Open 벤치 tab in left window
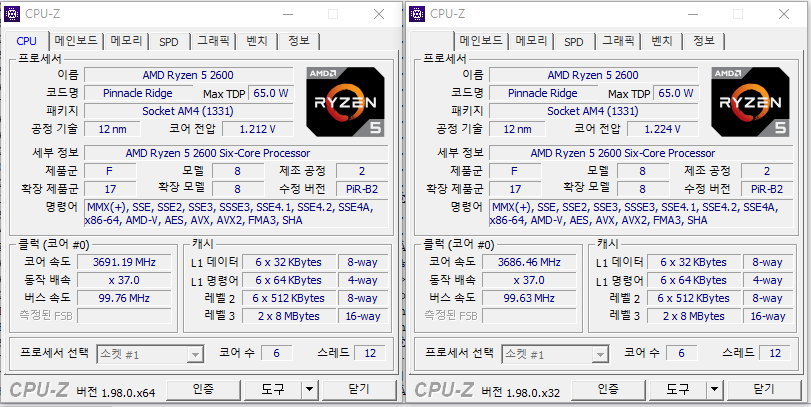This screenshot has width=811, height=407. click(257, 41)
